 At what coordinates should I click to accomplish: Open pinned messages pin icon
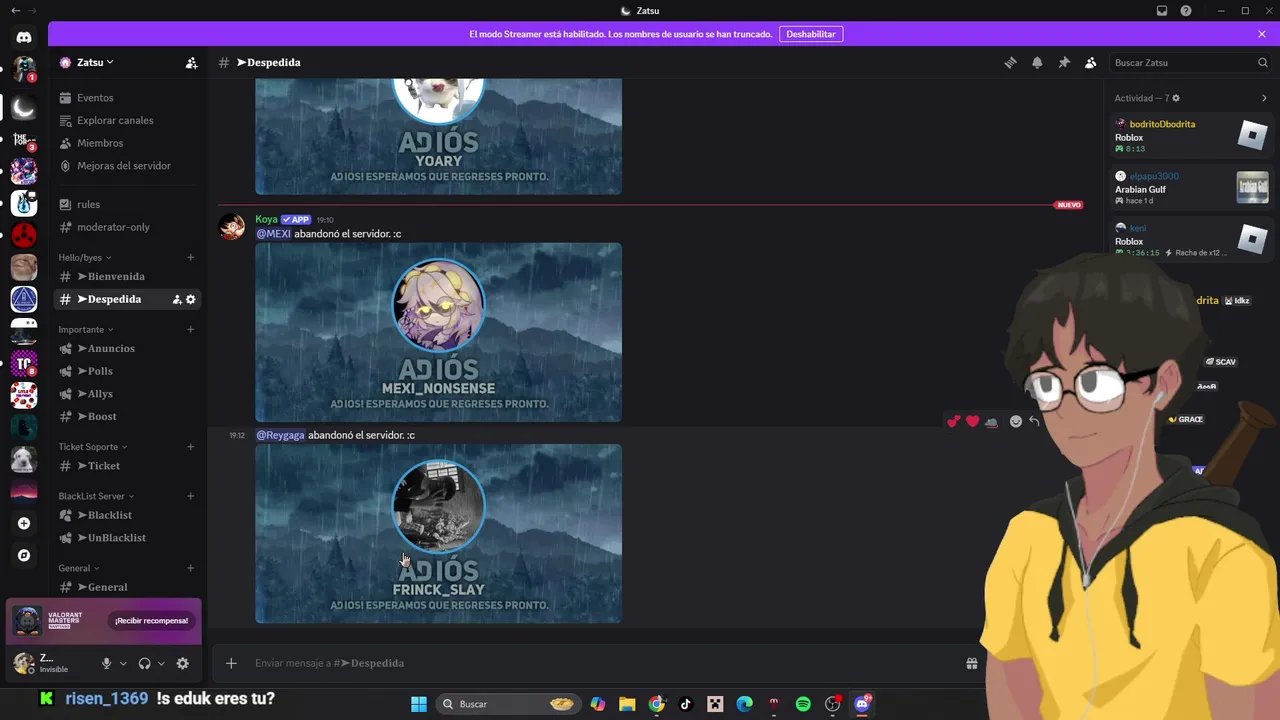coord(1064,62)
